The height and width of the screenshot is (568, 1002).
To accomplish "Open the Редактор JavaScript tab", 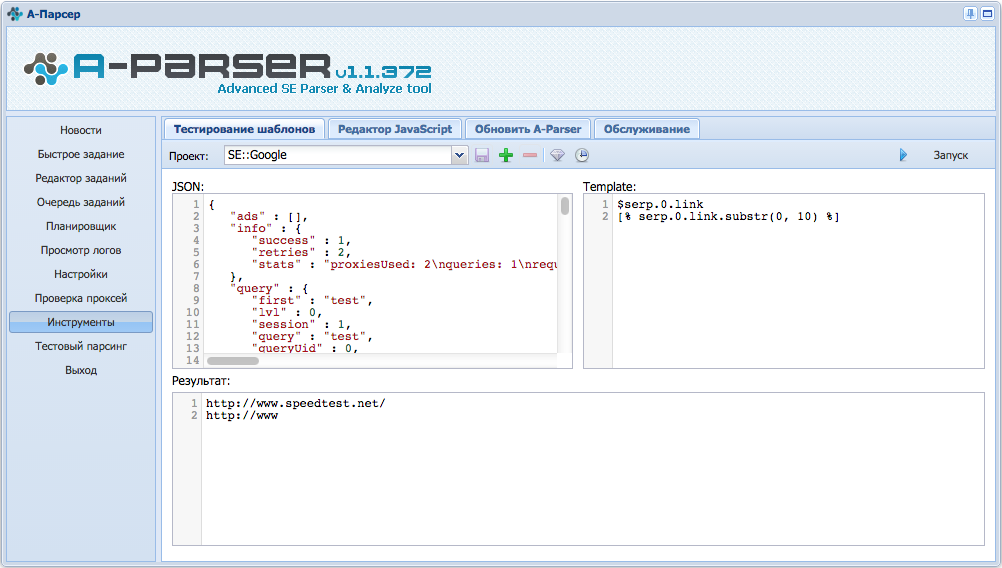I will point(395,129).
